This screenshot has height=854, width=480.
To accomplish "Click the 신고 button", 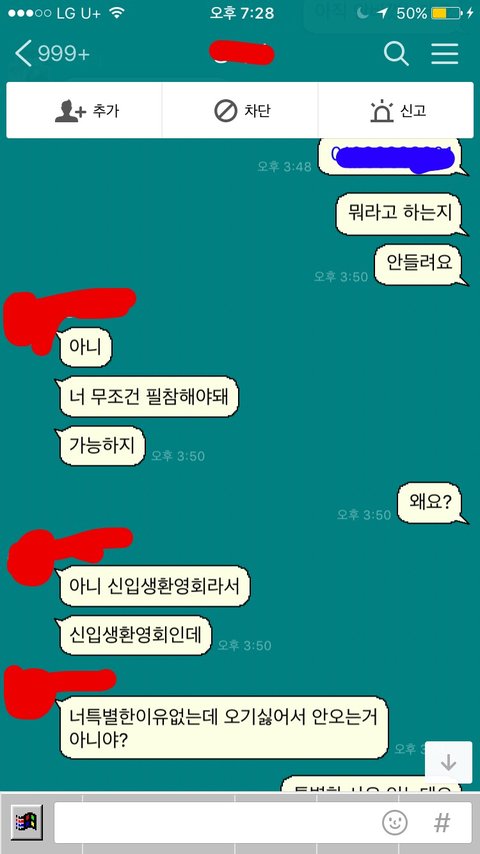I will click(x=396, y=111).
